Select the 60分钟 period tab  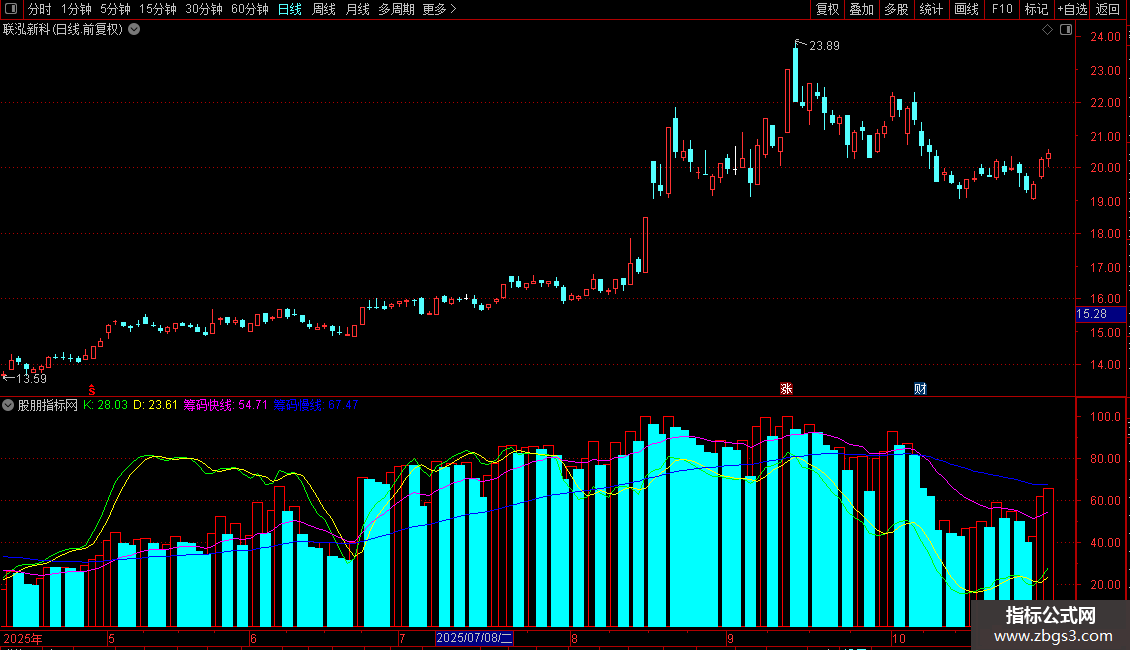point(249,9)
